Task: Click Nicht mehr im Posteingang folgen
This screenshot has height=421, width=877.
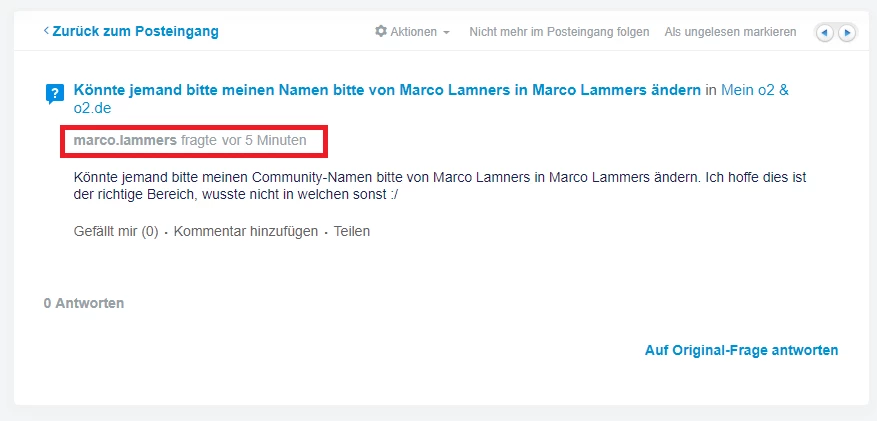Action: 559,32
